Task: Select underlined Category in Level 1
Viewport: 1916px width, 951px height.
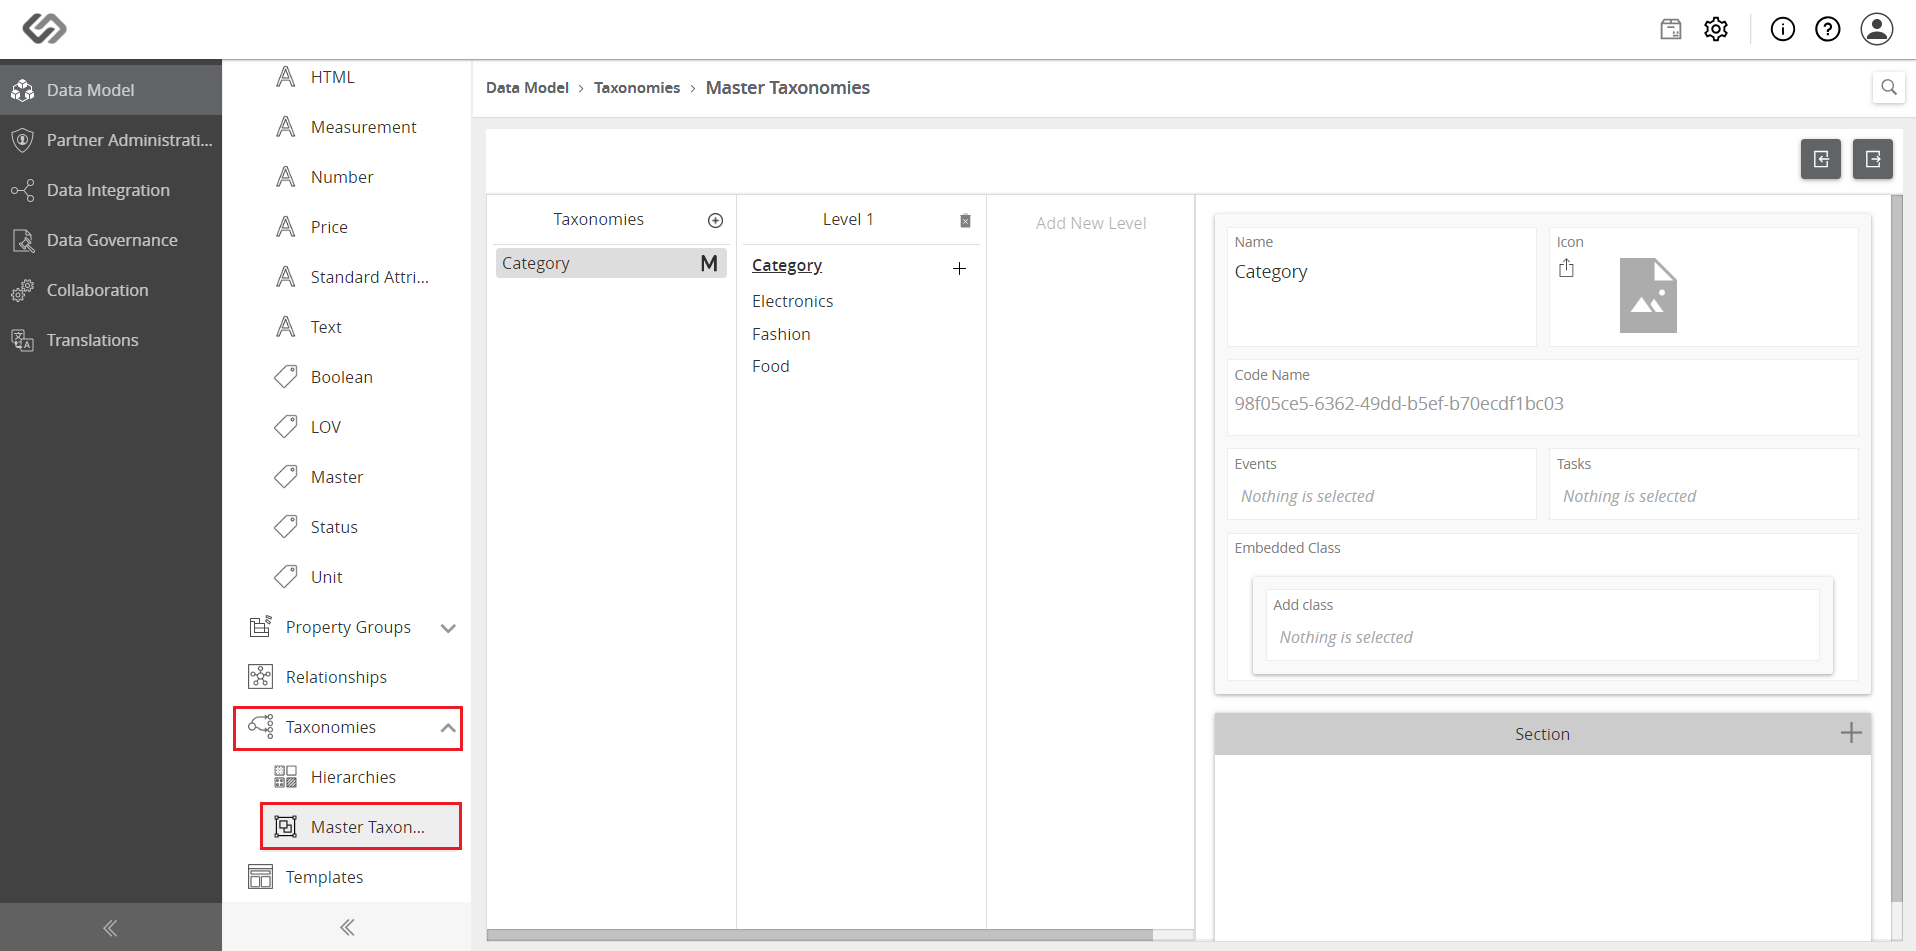Action: [787, 265]
